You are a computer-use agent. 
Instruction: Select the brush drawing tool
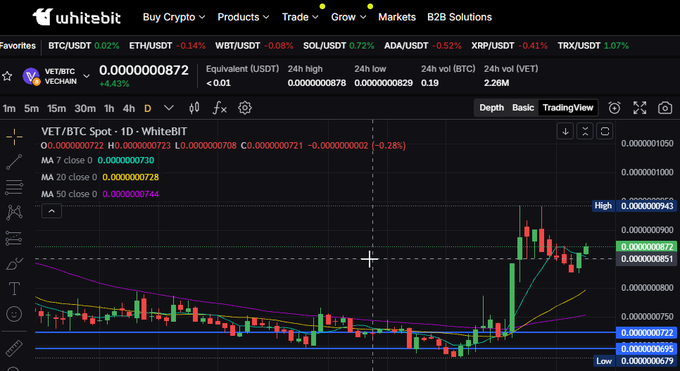tap(14, 263)
